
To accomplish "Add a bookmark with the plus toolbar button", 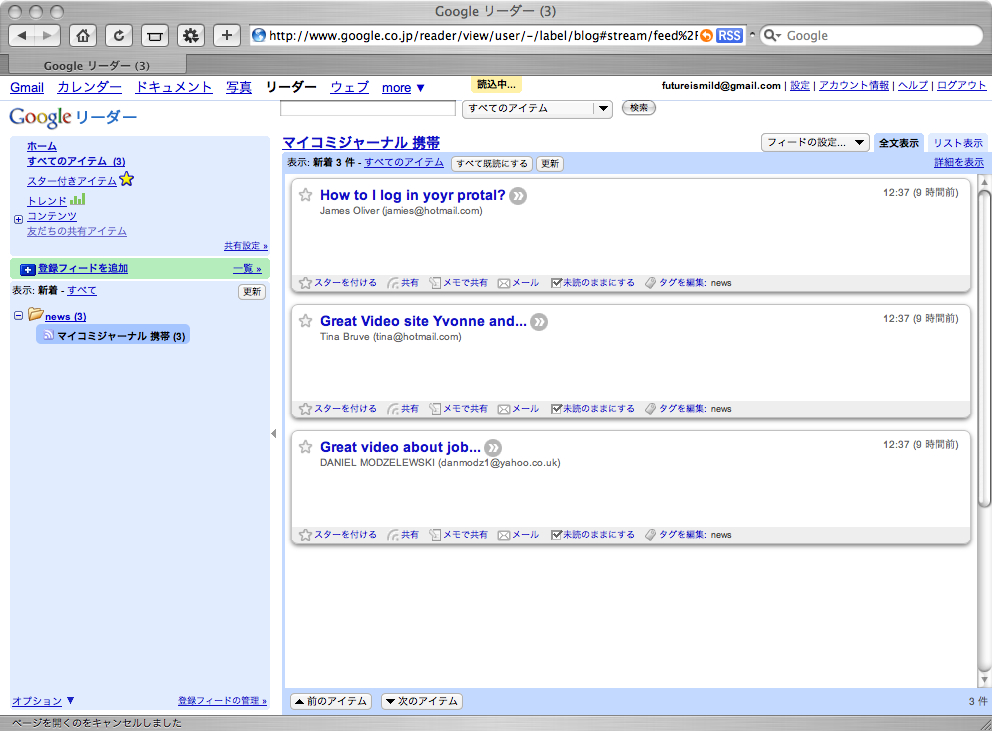I will click(226, 35).
